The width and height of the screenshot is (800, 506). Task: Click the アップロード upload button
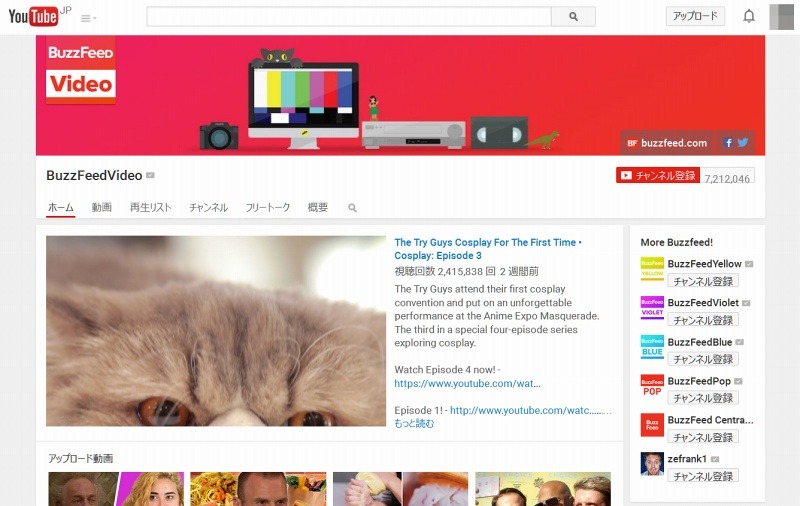[x=695, y=16]
